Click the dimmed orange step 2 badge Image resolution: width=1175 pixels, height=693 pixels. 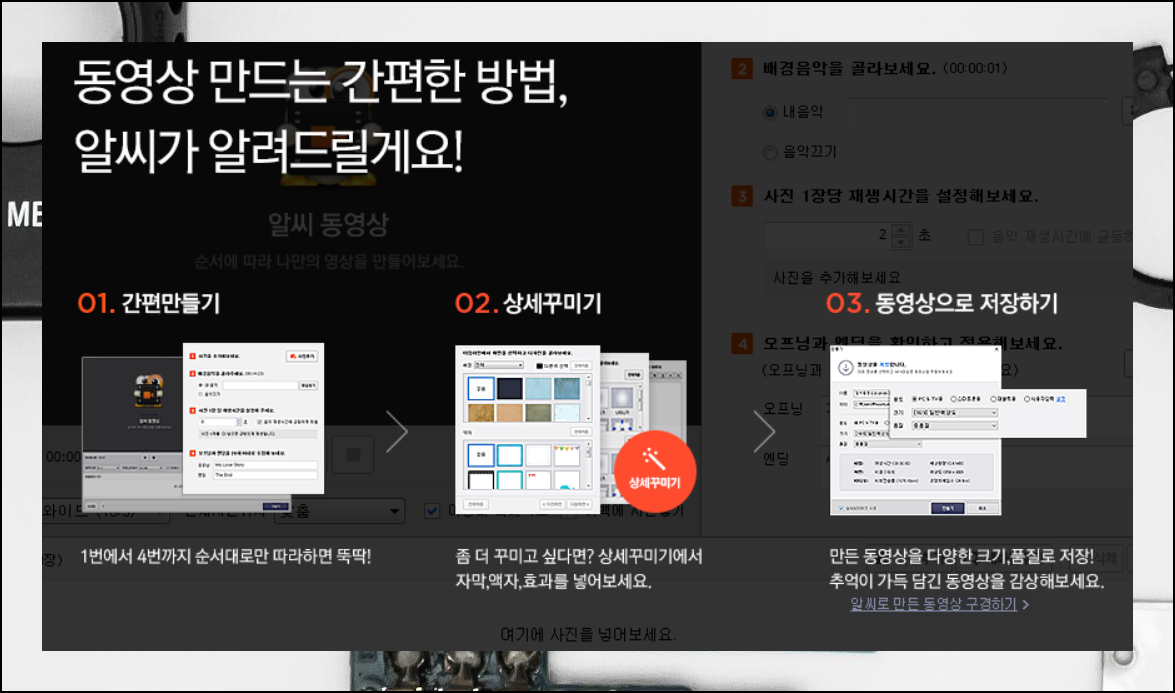click(x=742, y=69)
